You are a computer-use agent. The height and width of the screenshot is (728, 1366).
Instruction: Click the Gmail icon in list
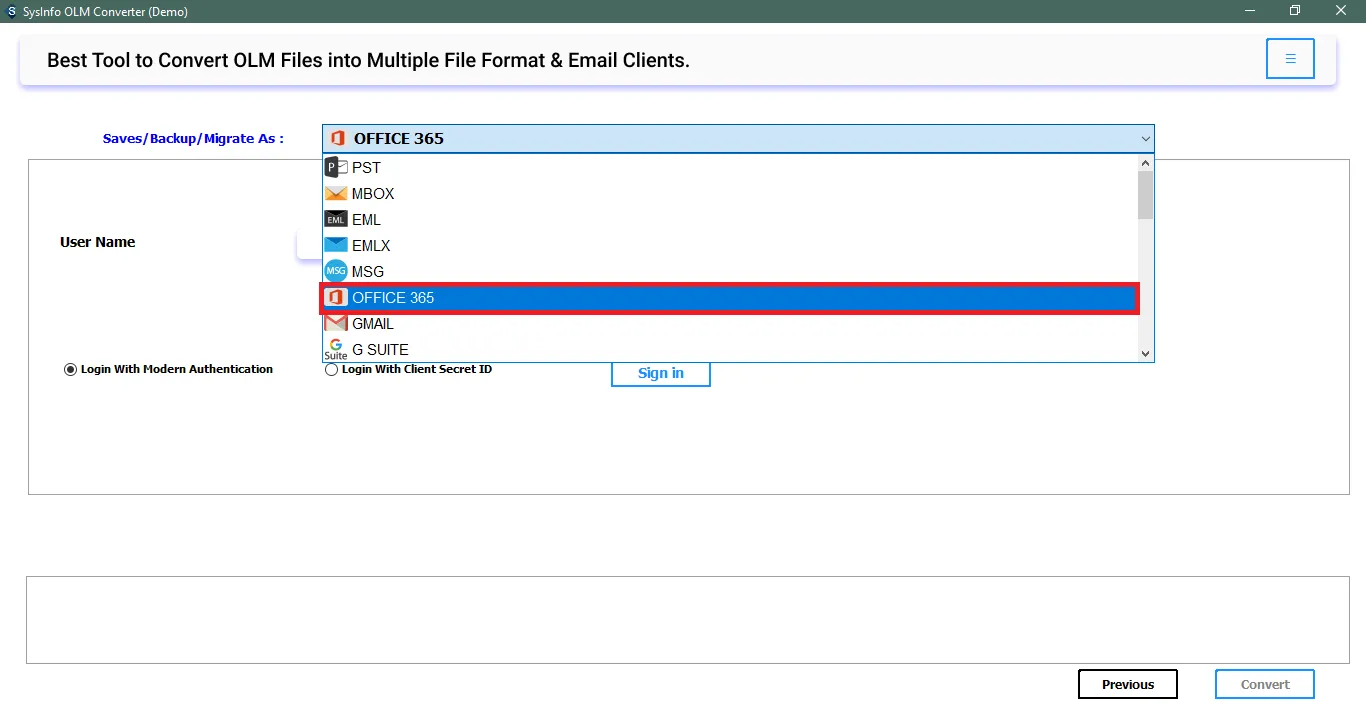(336, 324)
